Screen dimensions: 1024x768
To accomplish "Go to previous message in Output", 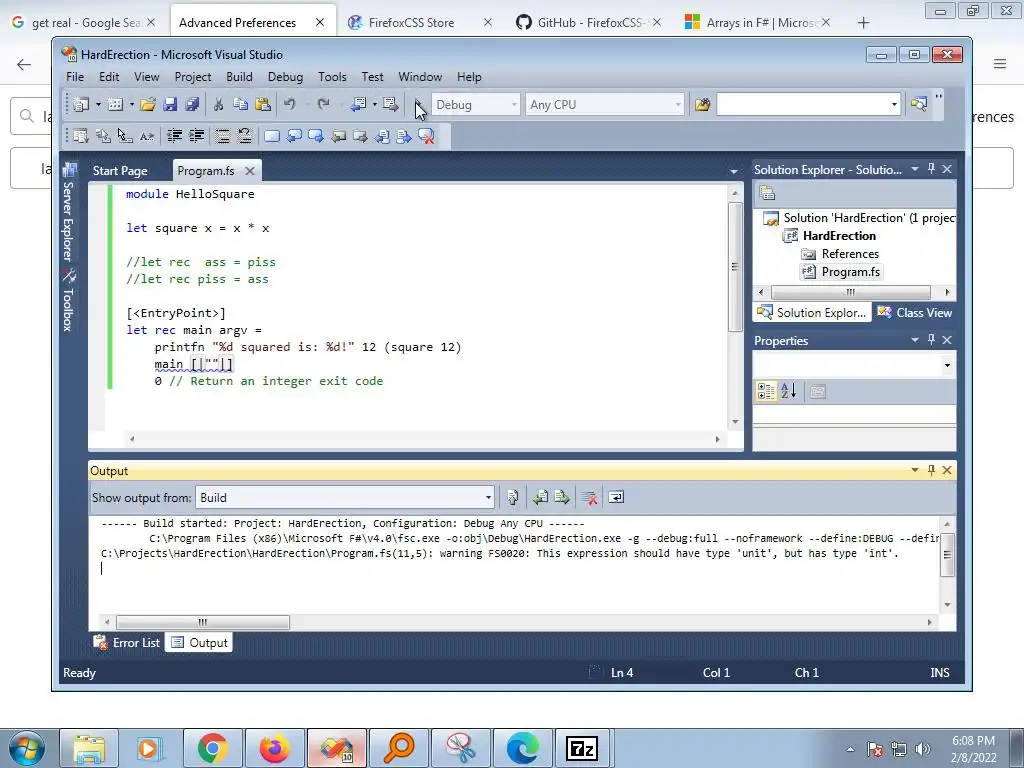I will (540, 498).
